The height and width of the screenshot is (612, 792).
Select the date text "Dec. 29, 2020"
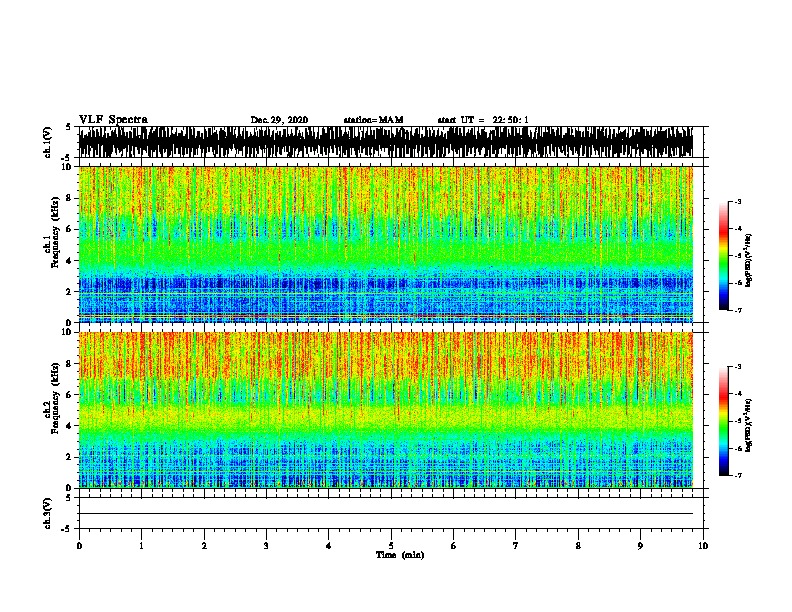[x=279, y=120]
